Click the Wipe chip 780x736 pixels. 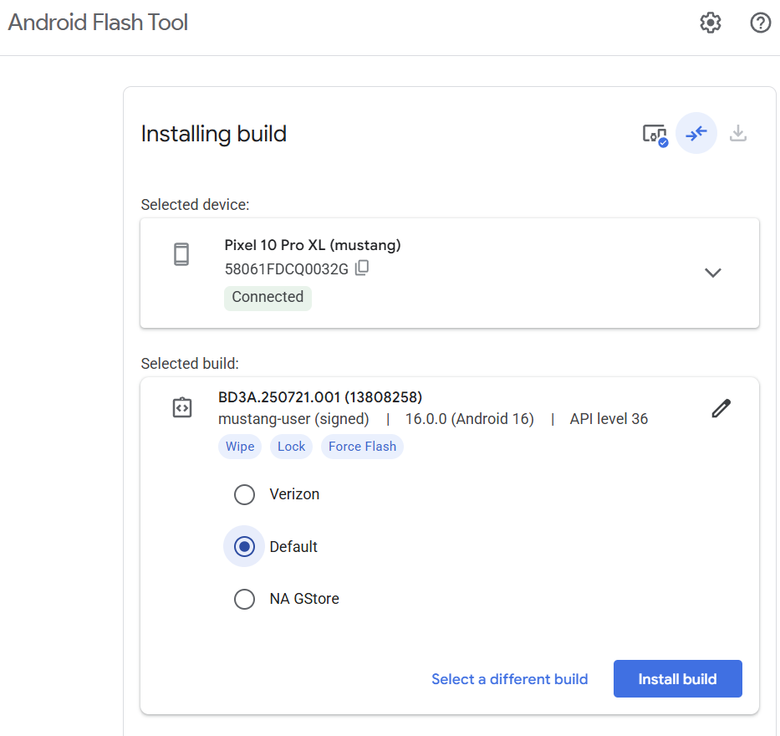pyautogui.click(x=240, y=447)
